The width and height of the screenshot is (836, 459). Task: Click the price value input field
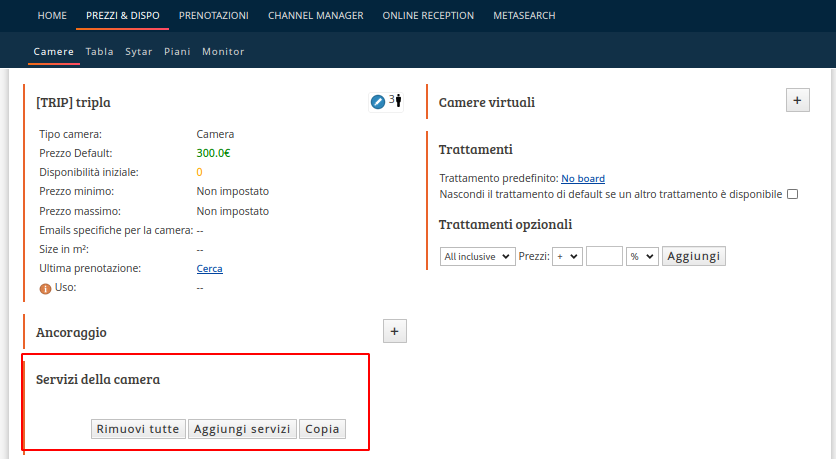tap(604, 256)
